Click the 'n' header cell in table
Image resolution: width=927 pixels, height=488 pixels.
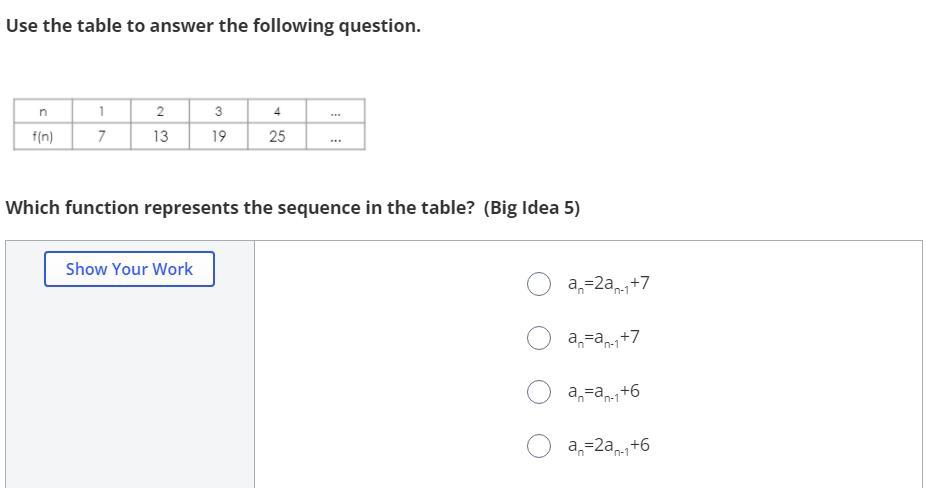tap(43, 111)
